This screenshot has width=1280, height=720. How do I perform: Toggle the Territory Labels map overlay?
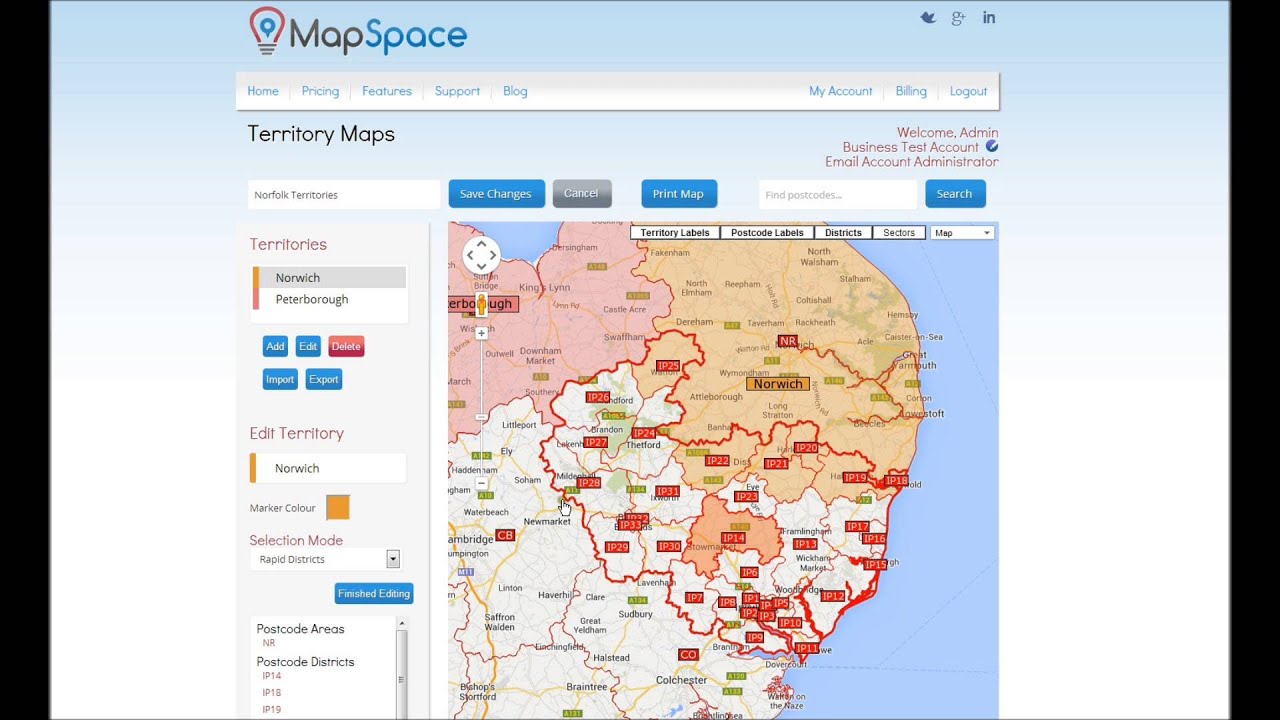[x=675, y=232]
